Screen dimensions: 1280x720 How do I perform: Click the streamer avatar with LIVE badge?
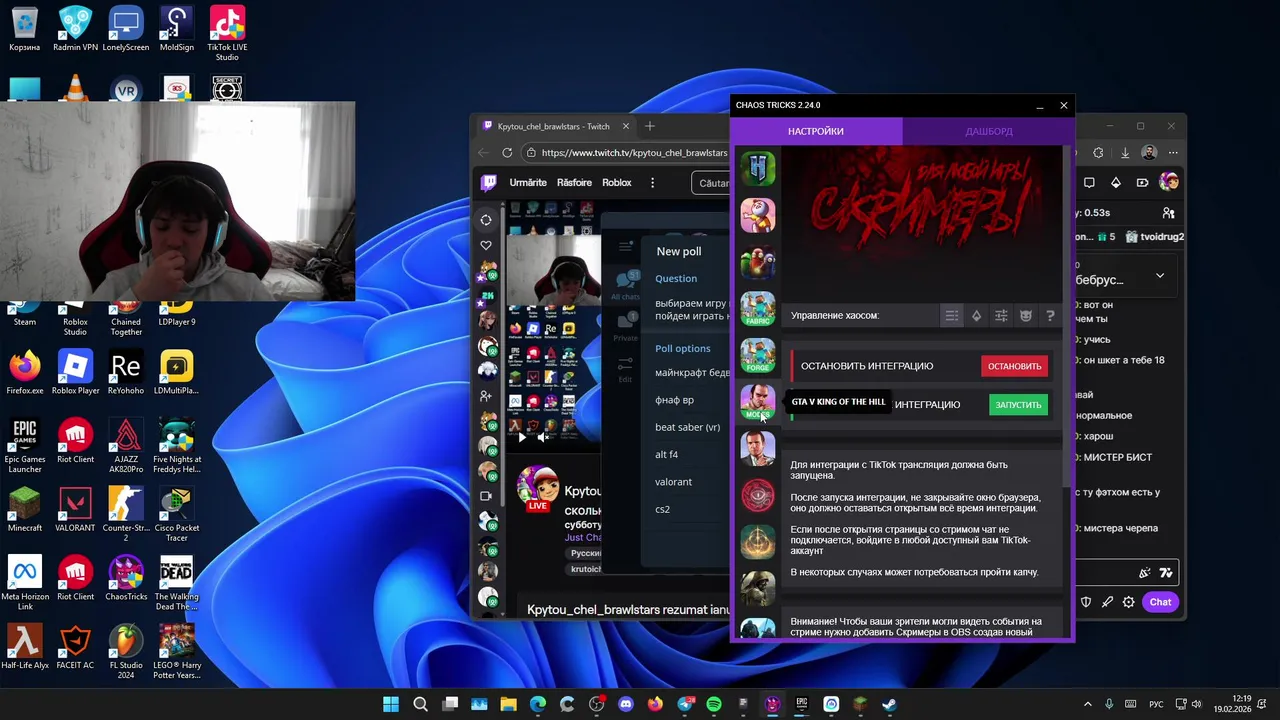point(538,487)
